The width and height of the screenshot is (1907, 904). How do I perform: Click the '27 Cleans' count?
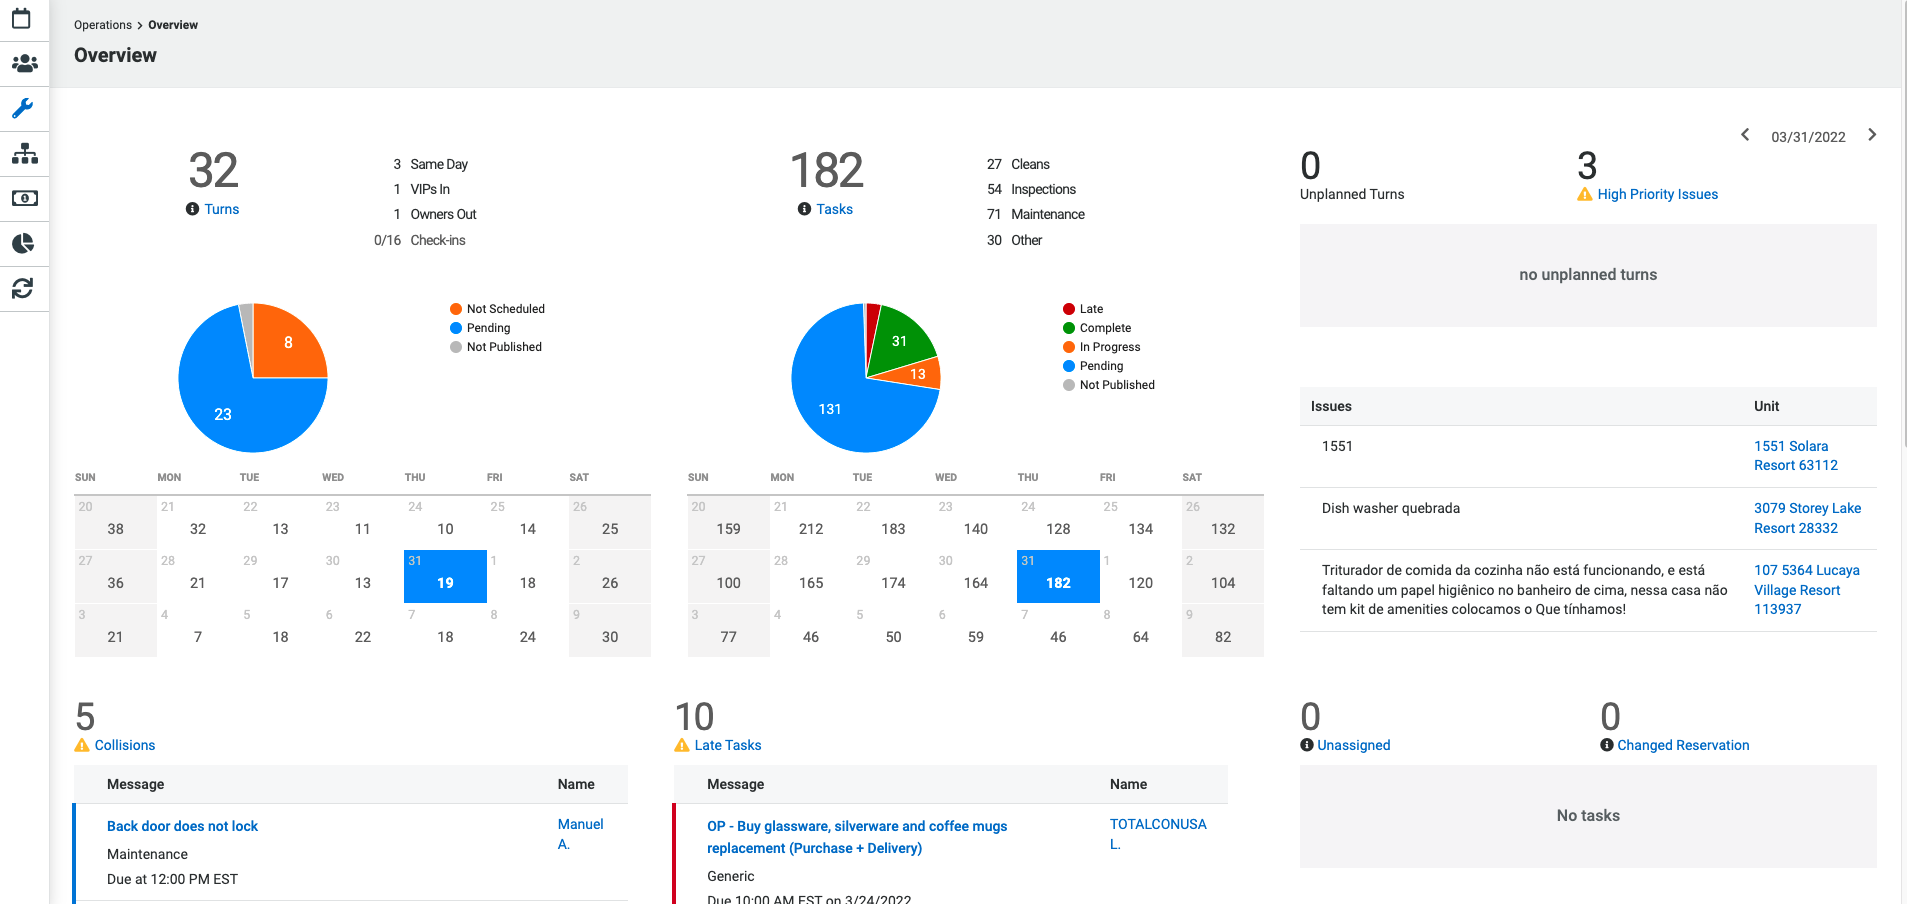1018,164
